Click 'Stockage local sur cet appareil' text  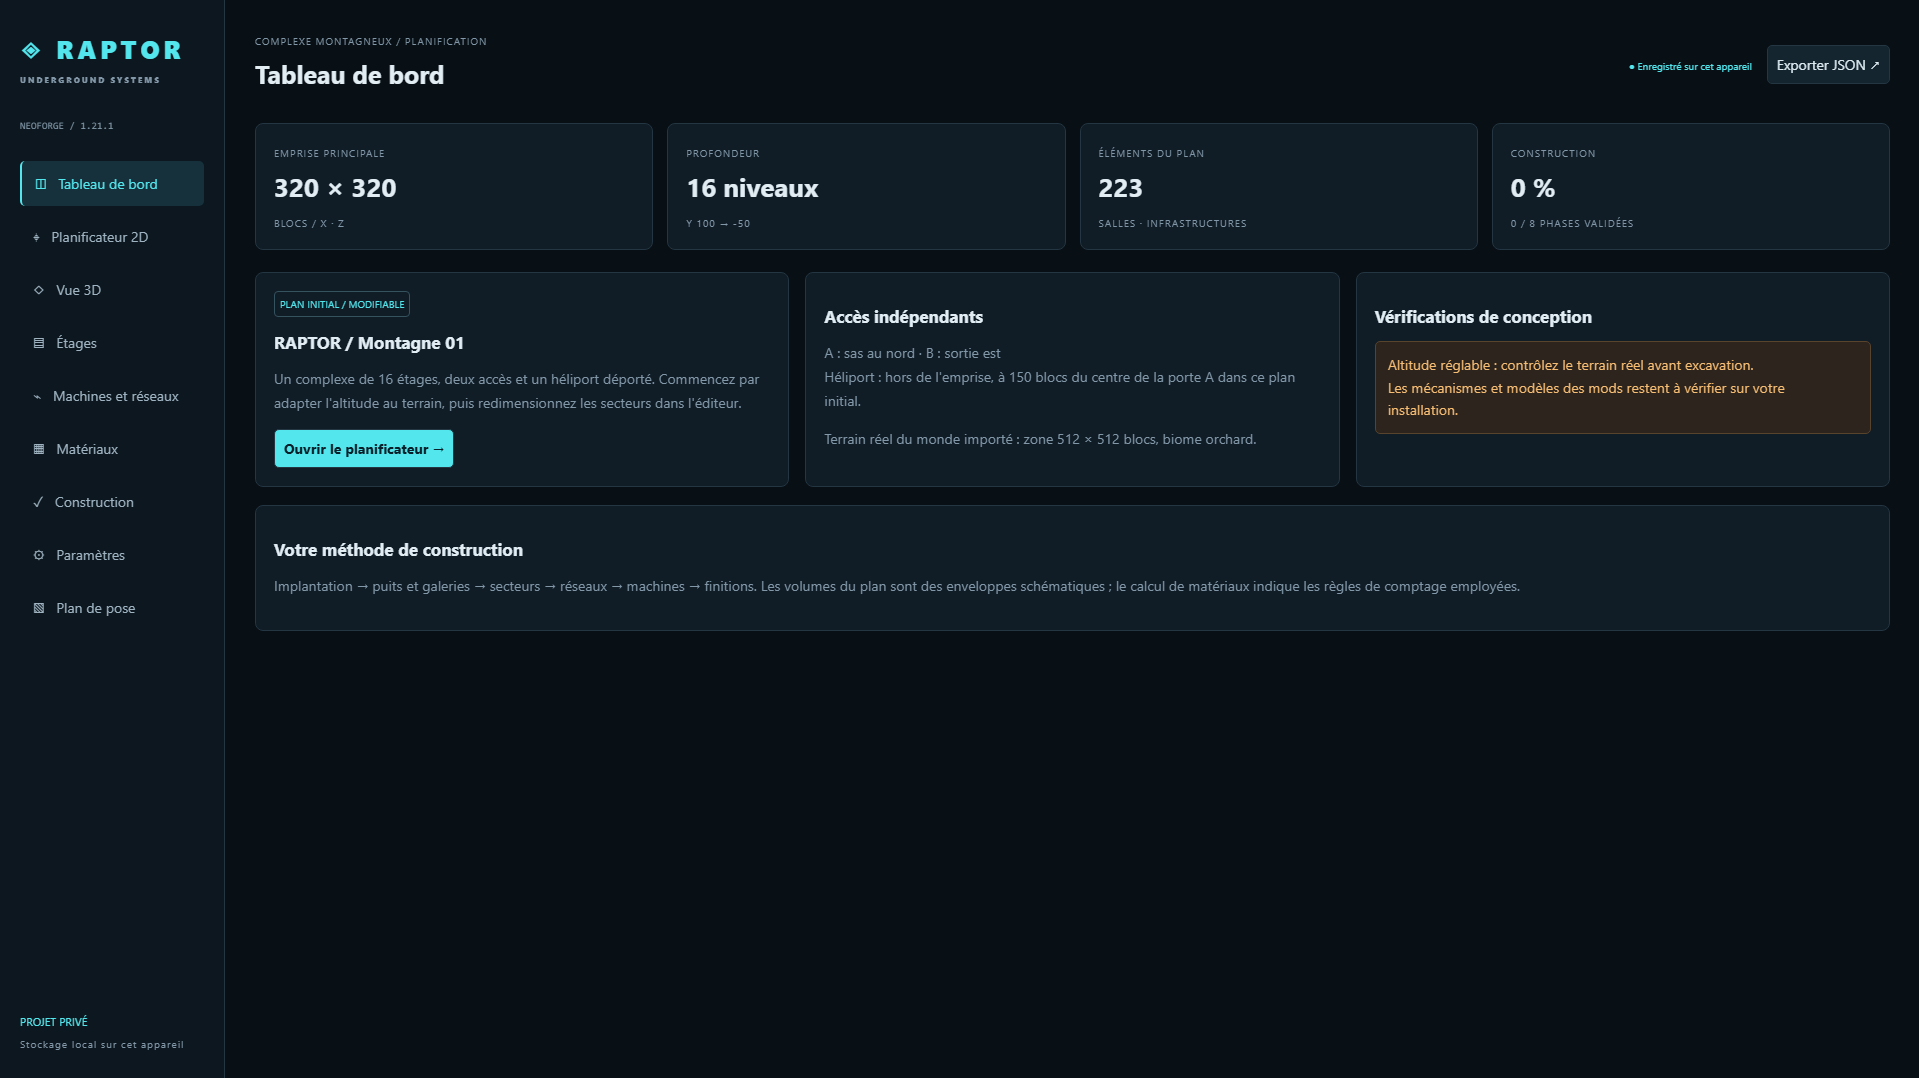pyautogui.click(x=102, y=1045)
